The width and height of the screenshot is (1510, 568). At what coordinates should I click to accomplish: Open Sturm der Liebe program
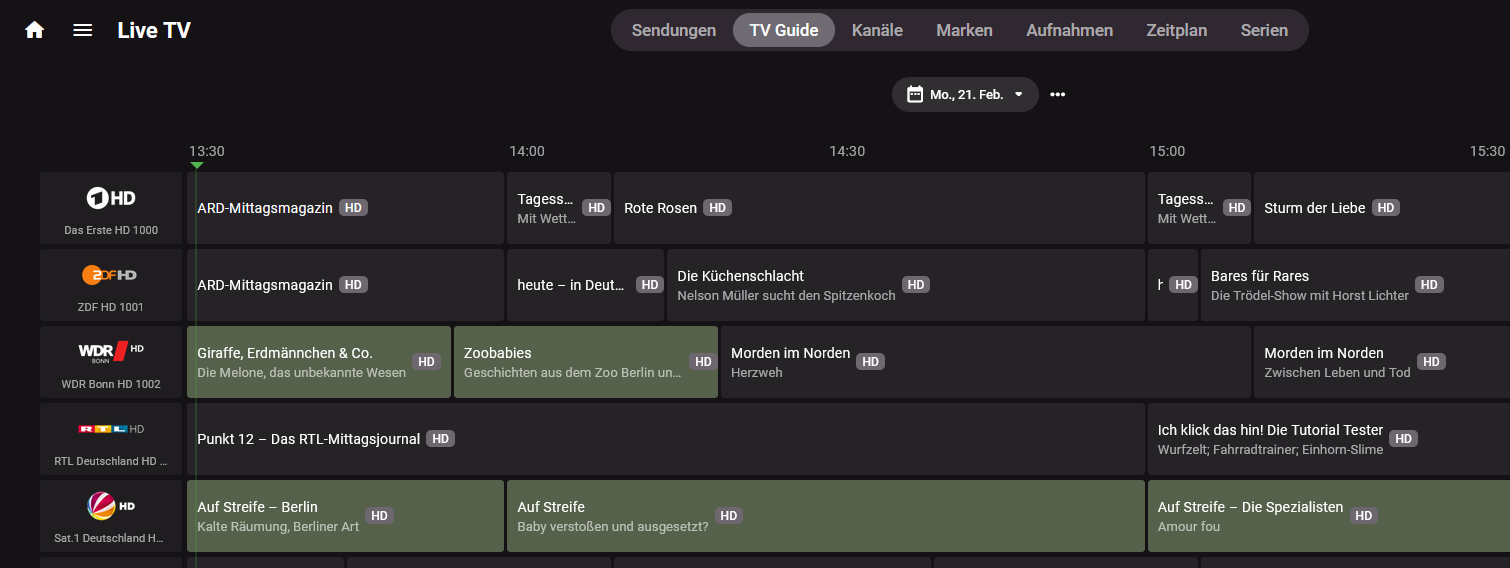[x=1382, y=208]
